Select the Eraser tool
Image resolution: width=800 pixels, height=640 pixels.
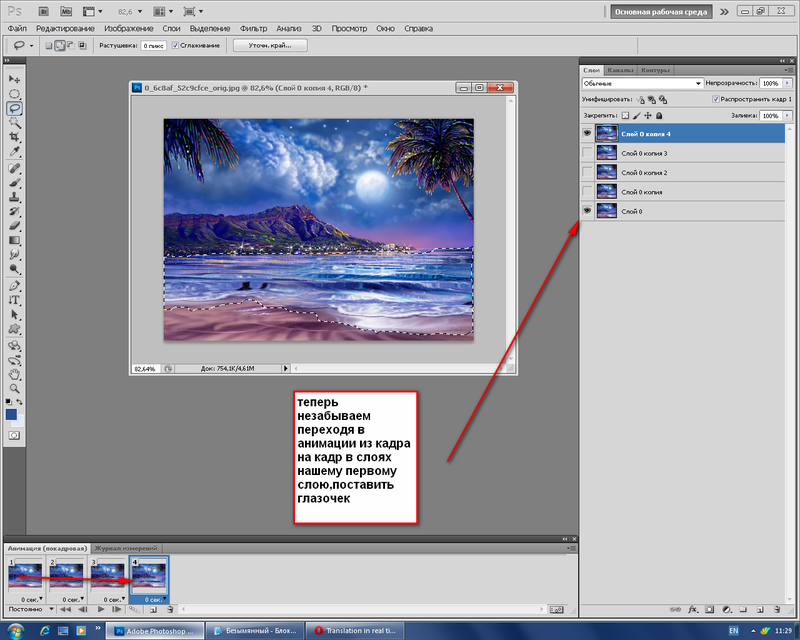click(x=14, y=226)
